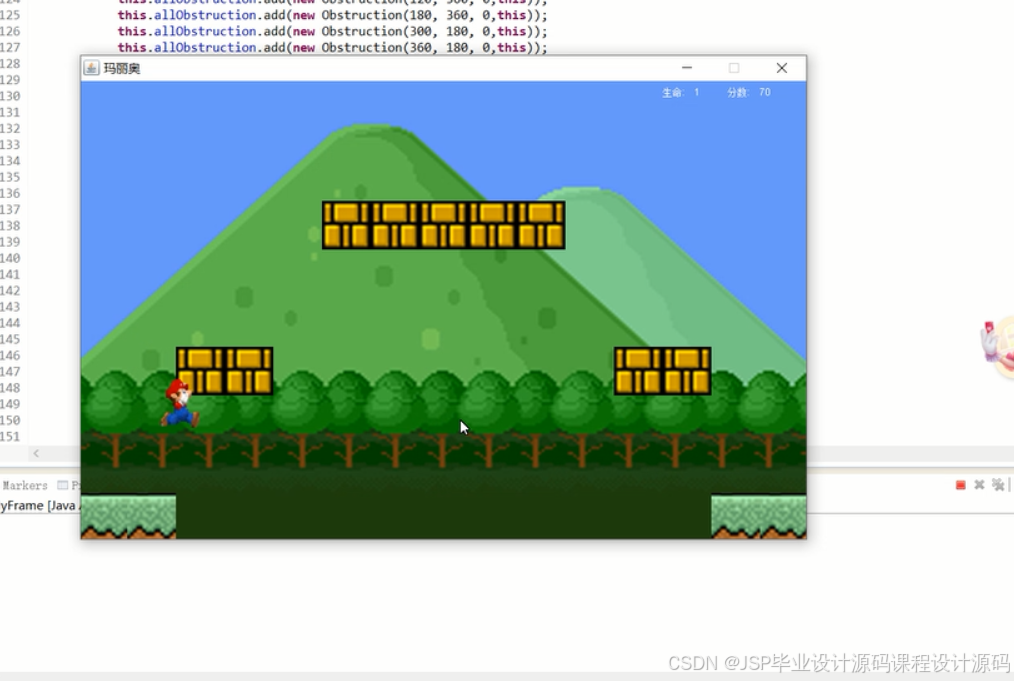The image size is (1014, 681).
Task: Click the 分数: 70 score display
Action: 749,92
